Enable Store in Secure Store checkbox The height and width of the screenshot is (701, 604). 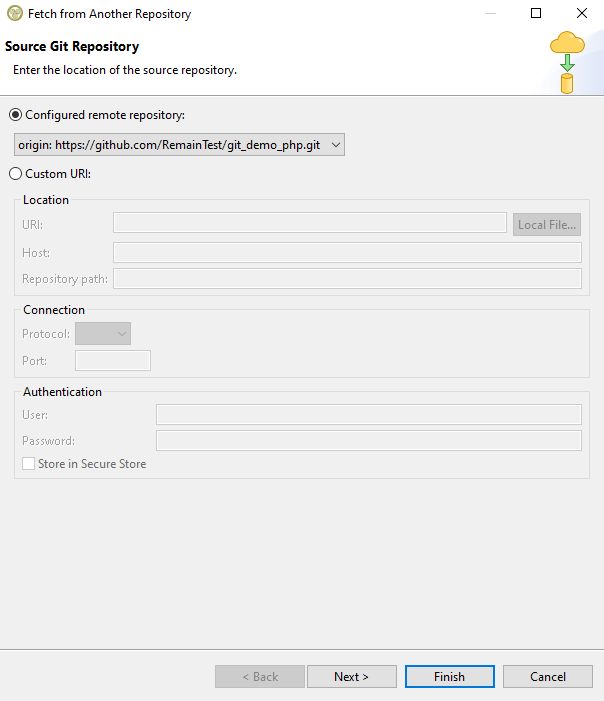click(29, 464)
